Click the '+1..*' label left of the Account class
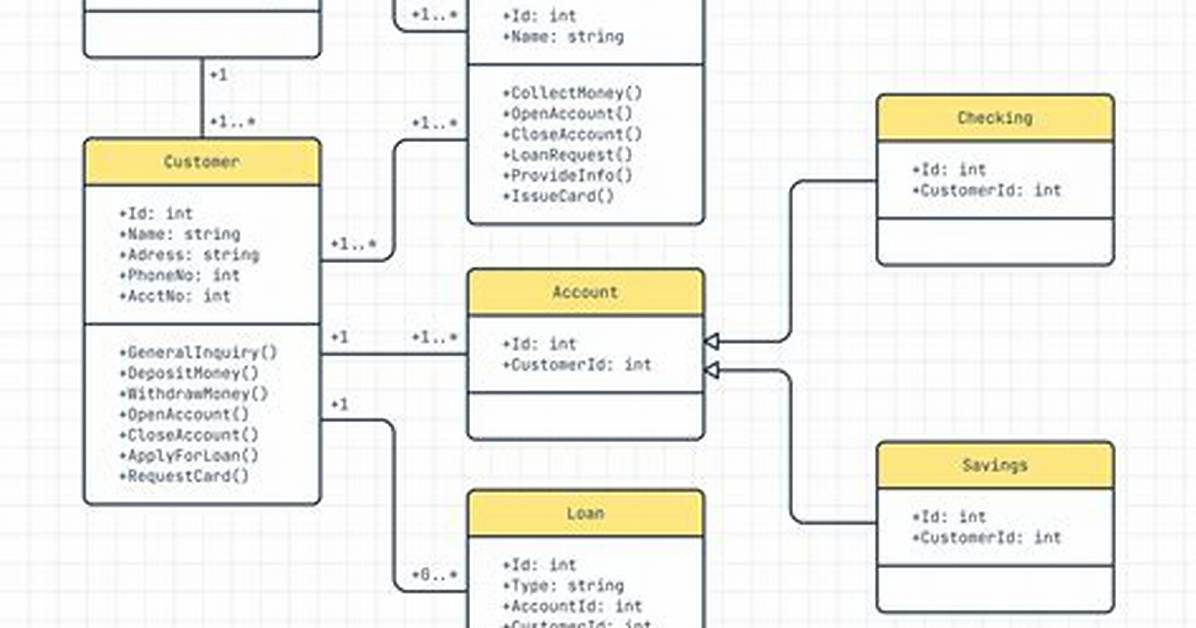 435,337
